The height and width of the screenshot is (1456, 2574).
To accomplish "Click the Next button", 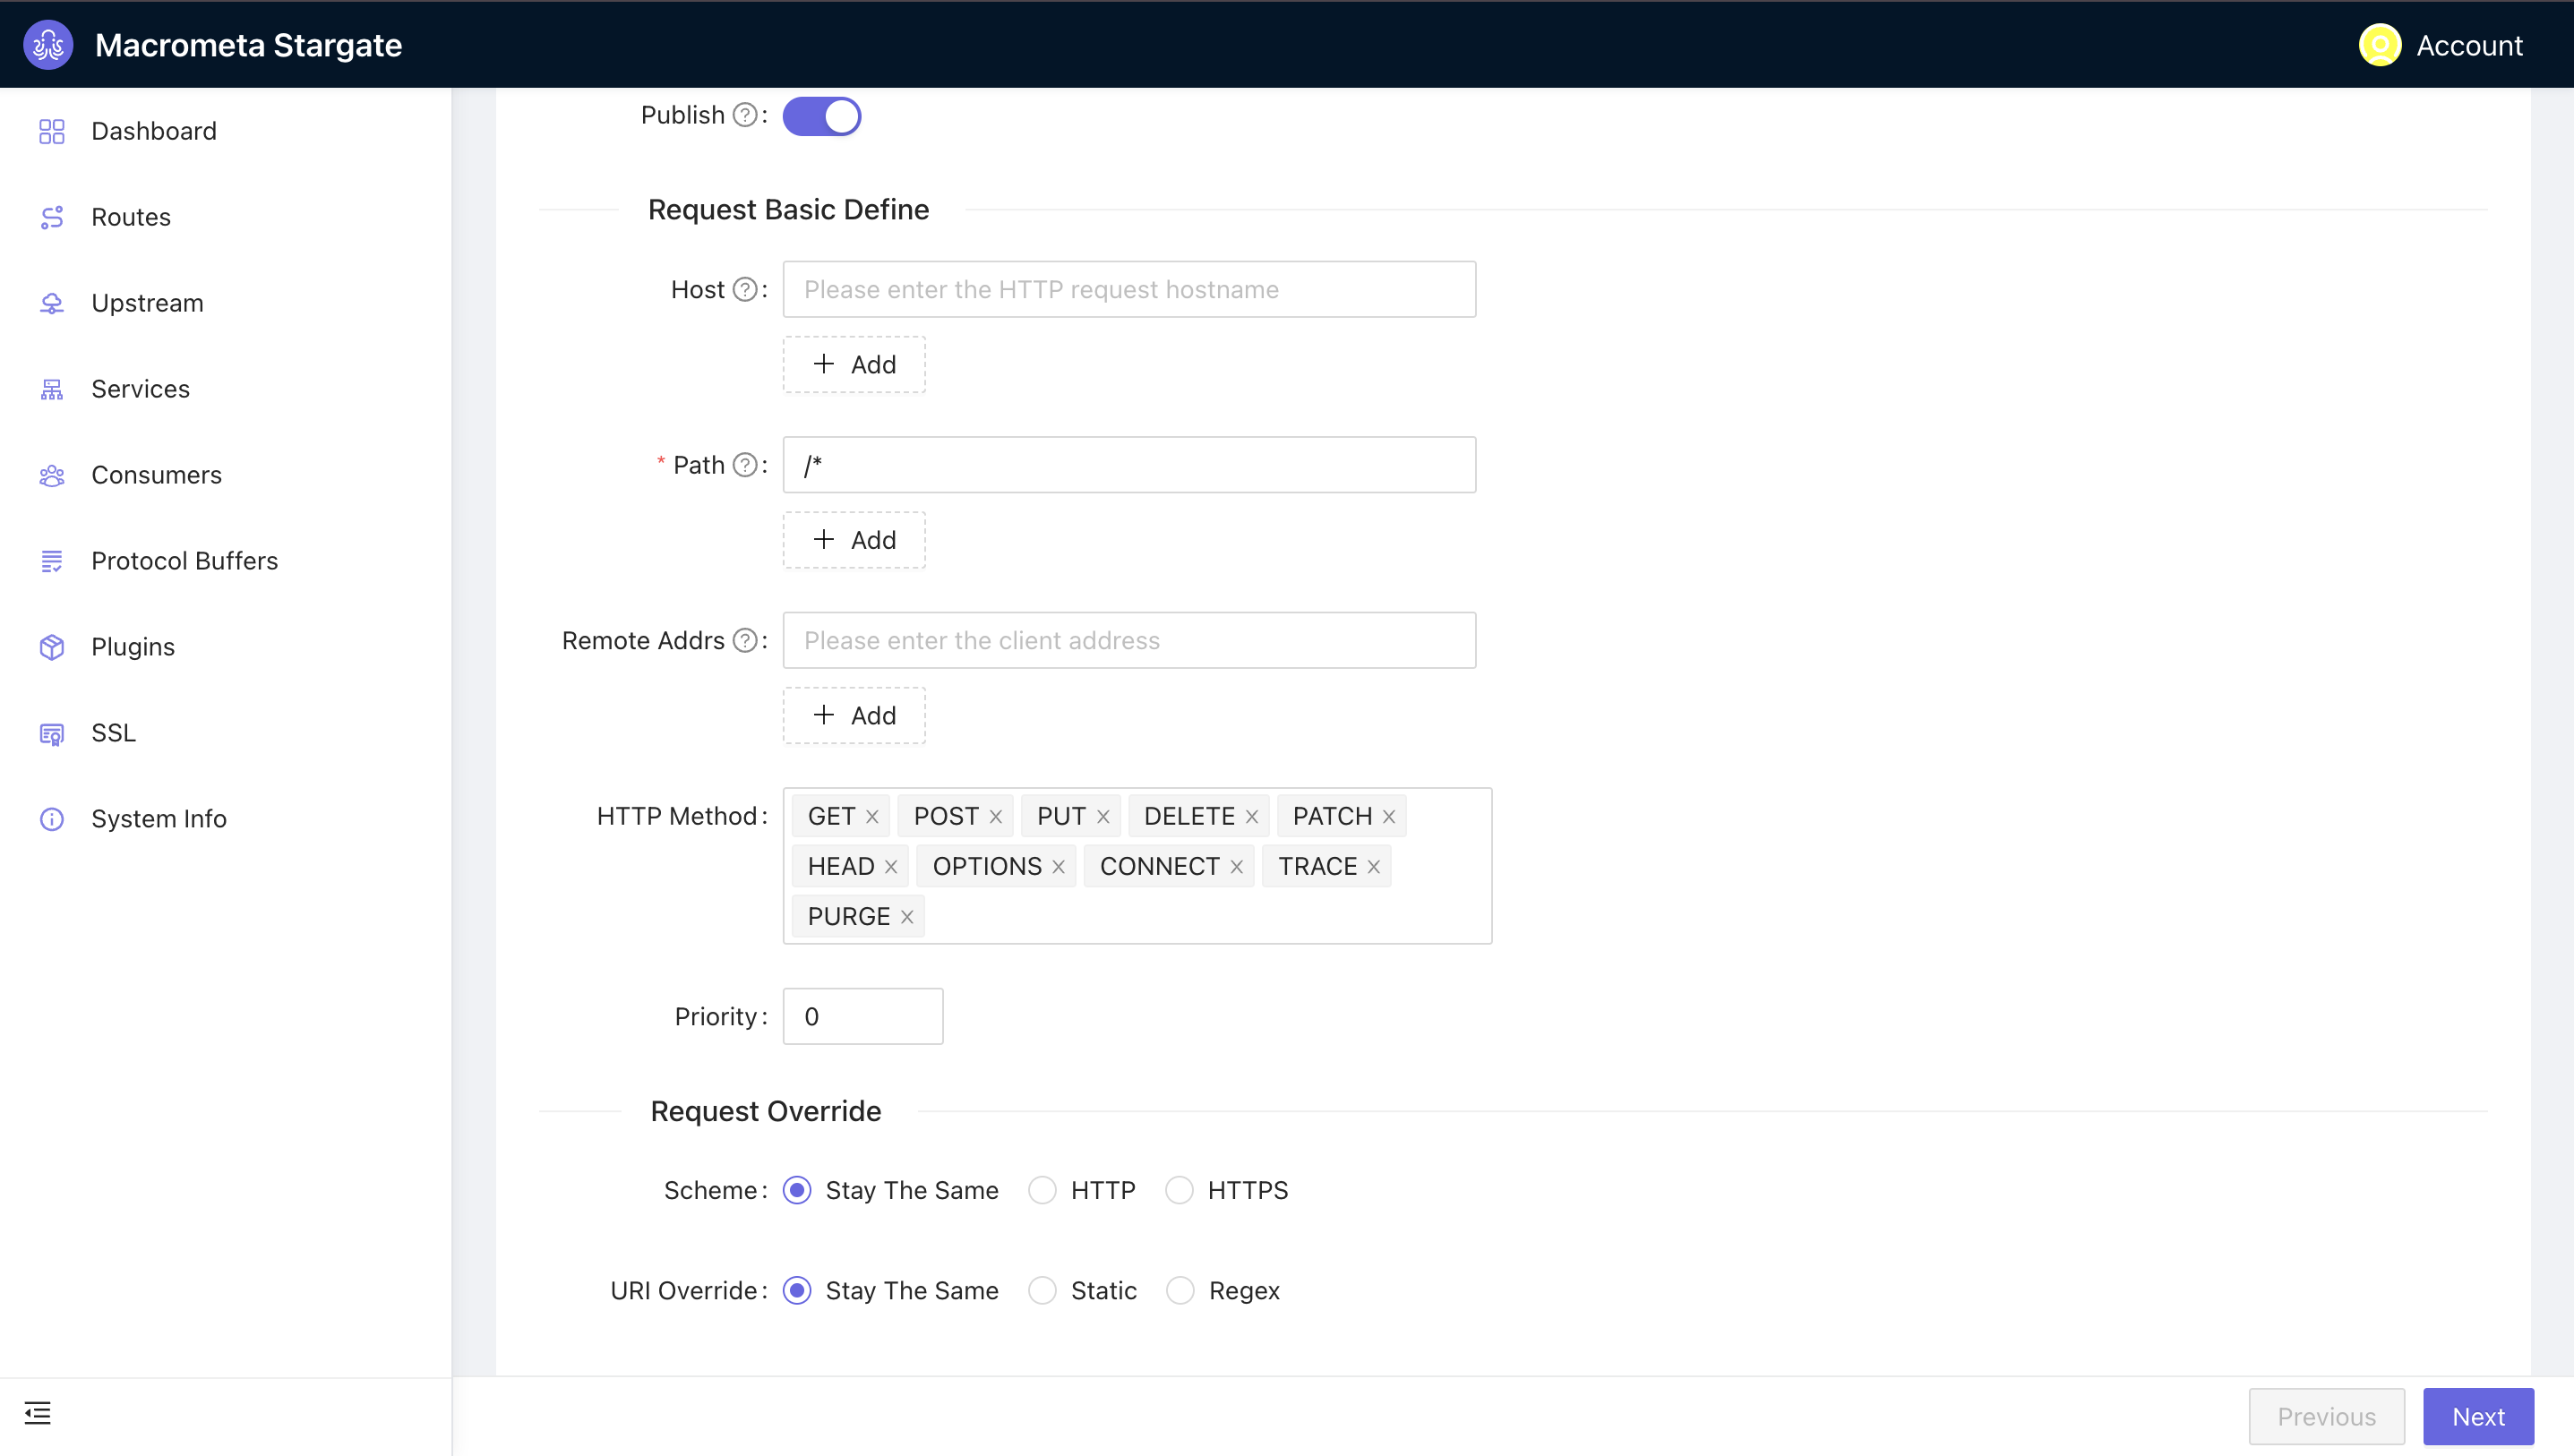I will click(x=2477, y=1416).
